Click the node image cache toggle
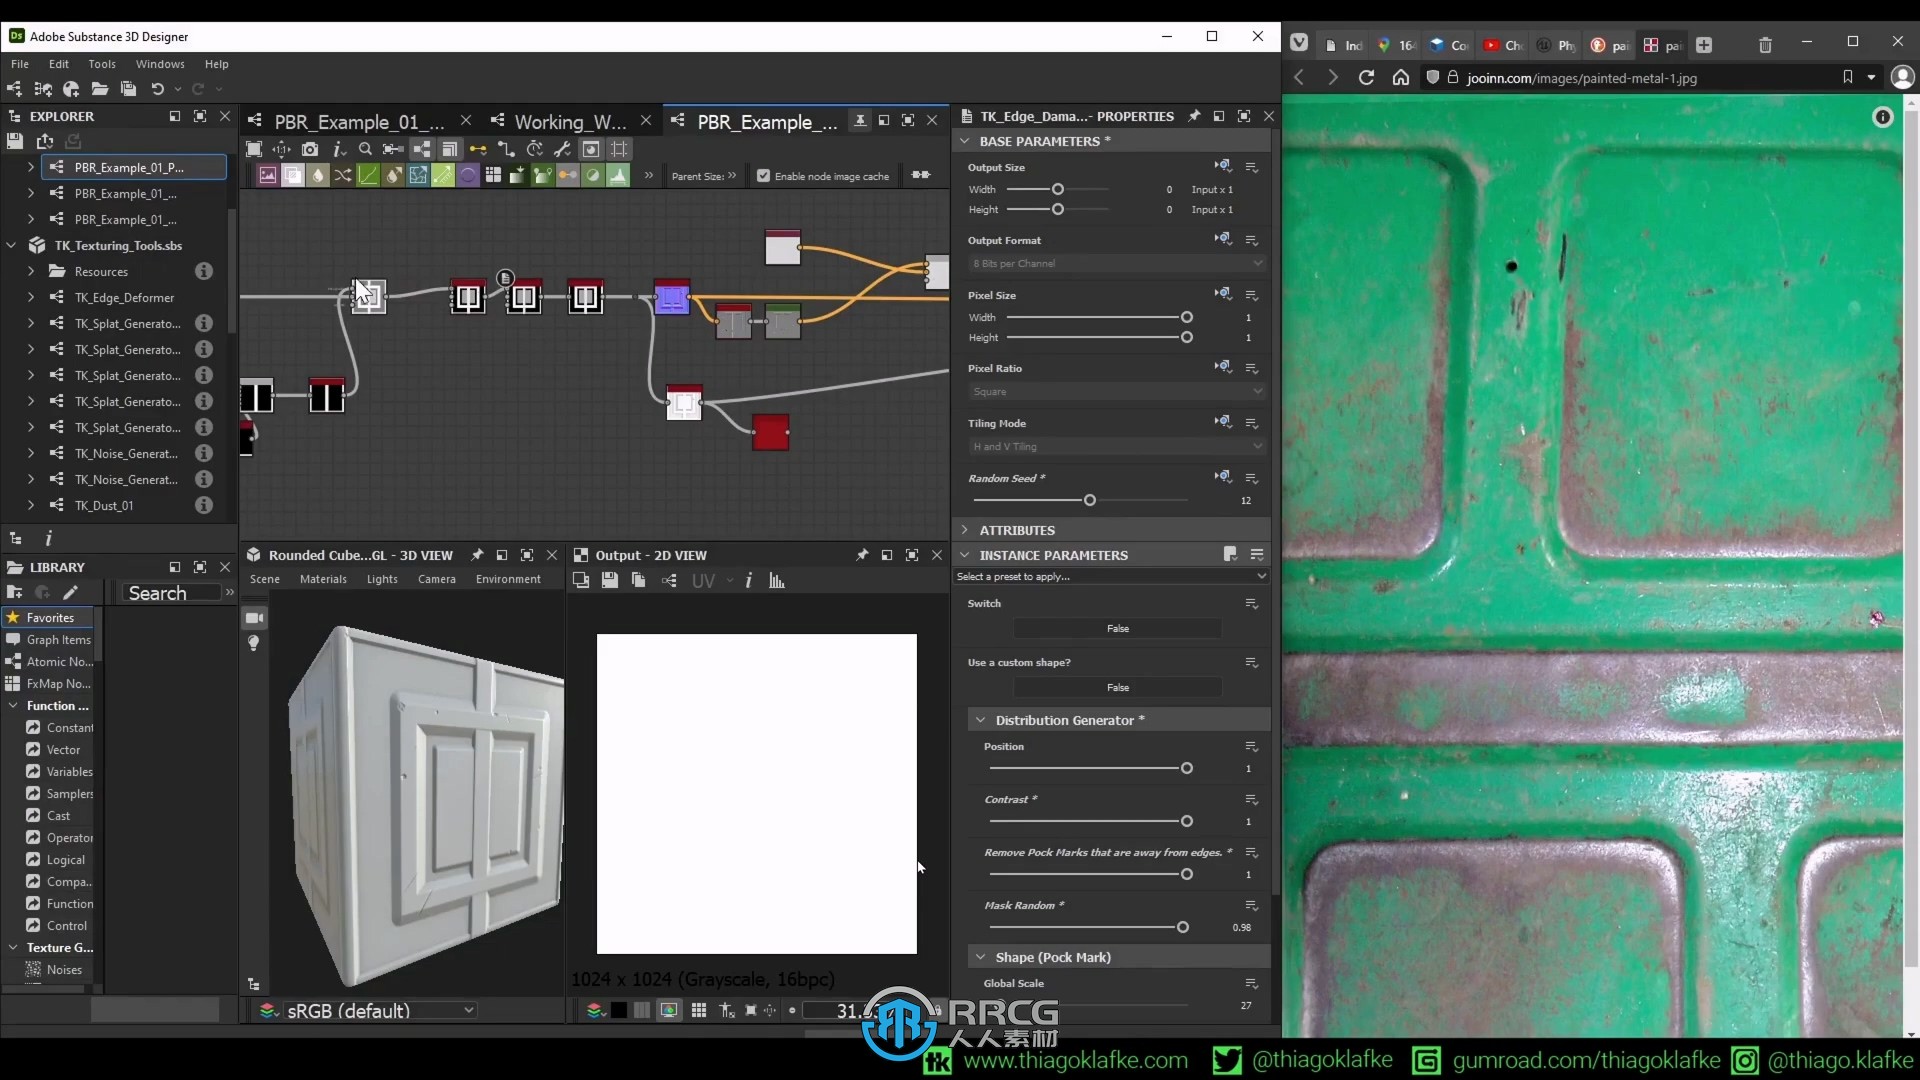 coord(762,175)
